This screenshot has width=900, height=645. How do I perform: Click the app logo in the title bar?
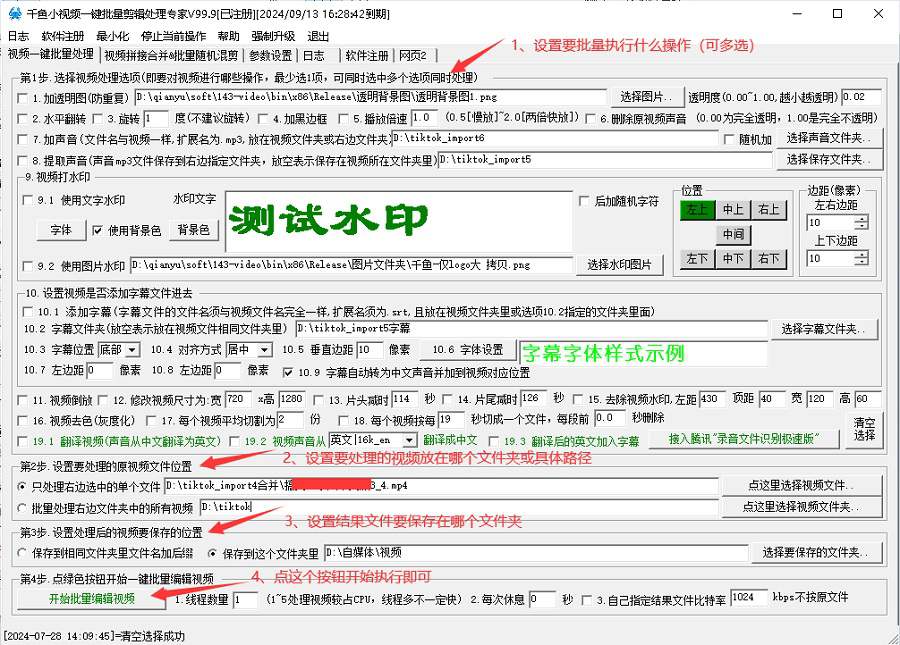[x=12, y=13]
